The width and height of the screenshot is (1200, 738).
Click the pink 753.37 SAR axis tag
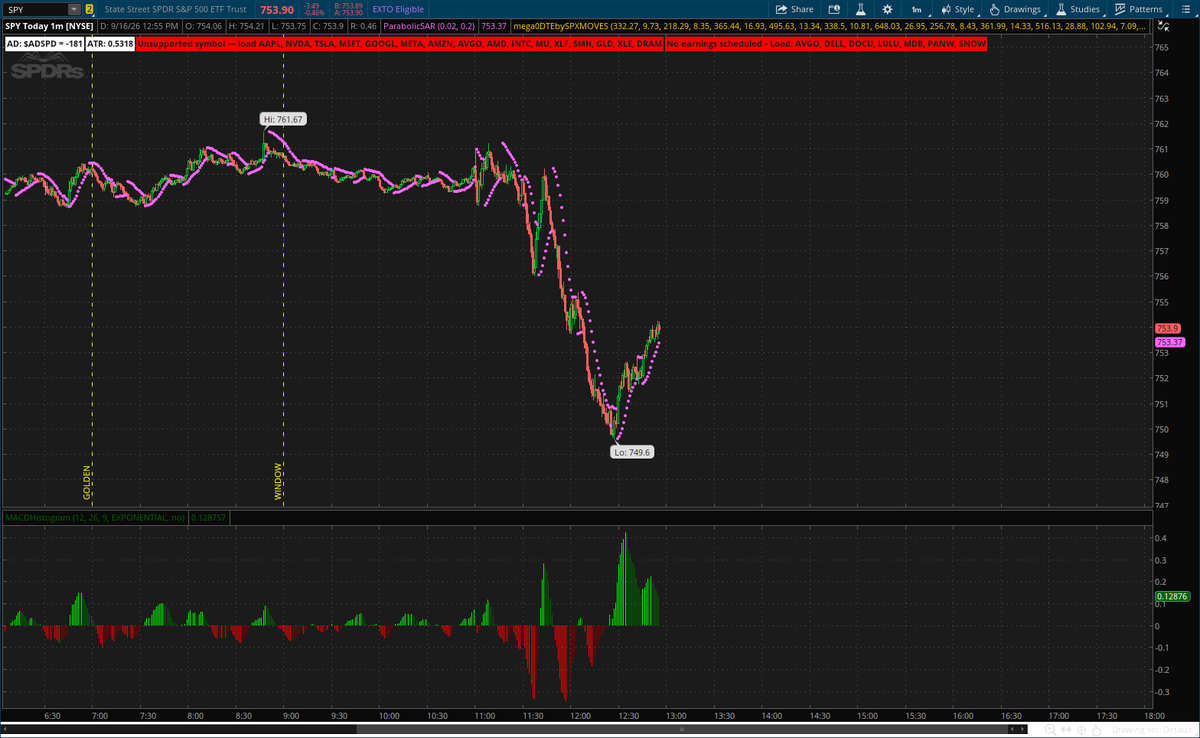1169,342
